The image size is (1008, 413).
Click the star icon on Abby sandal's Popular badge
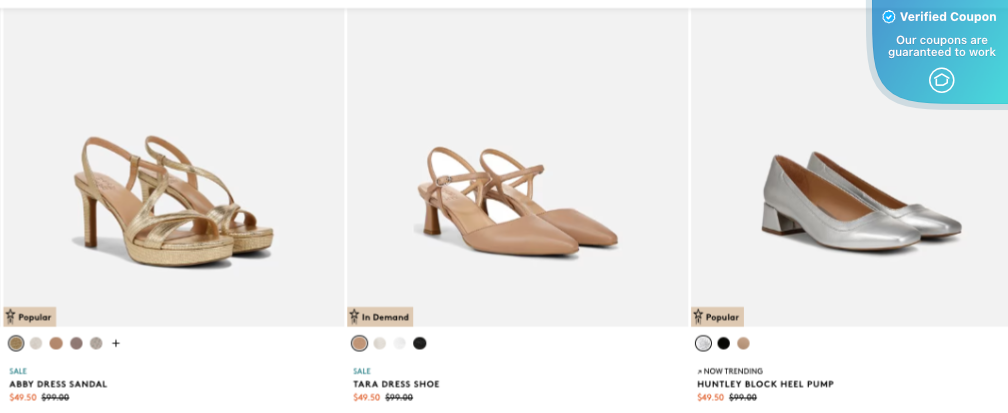tap(11, 317)
